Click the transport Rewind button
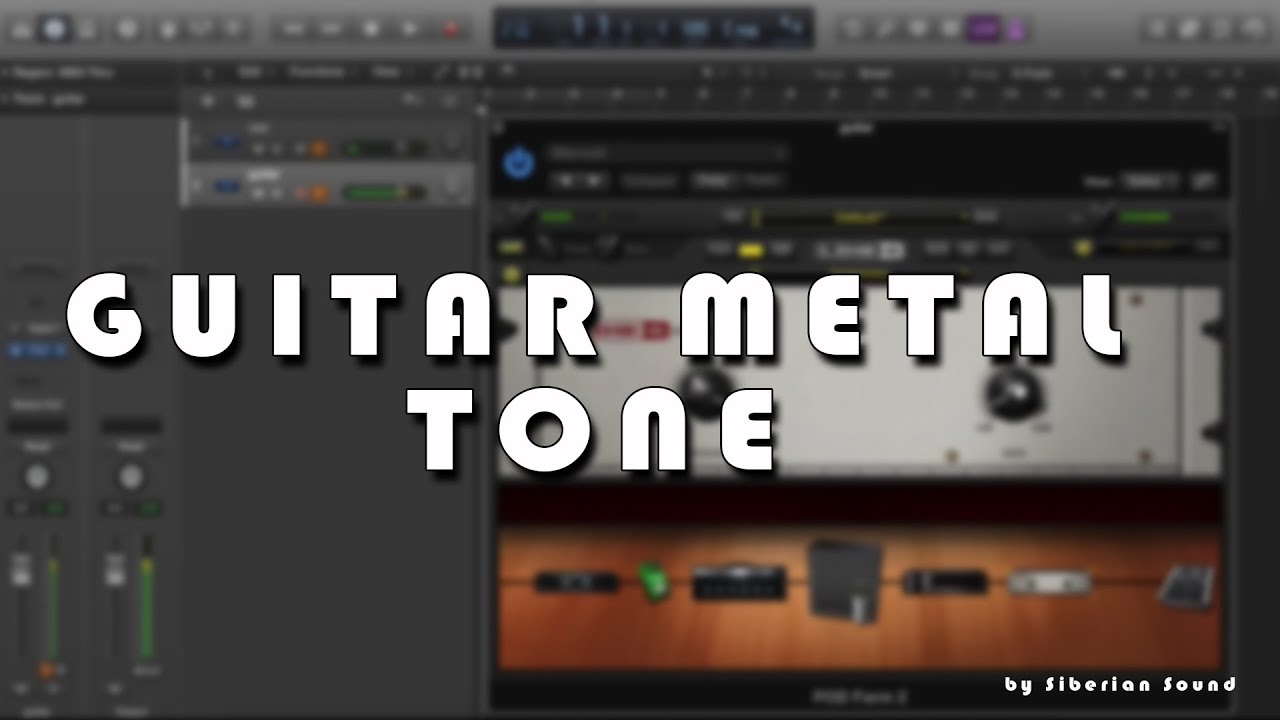This screenshot has width=1280, height=720. coord(293,29)
